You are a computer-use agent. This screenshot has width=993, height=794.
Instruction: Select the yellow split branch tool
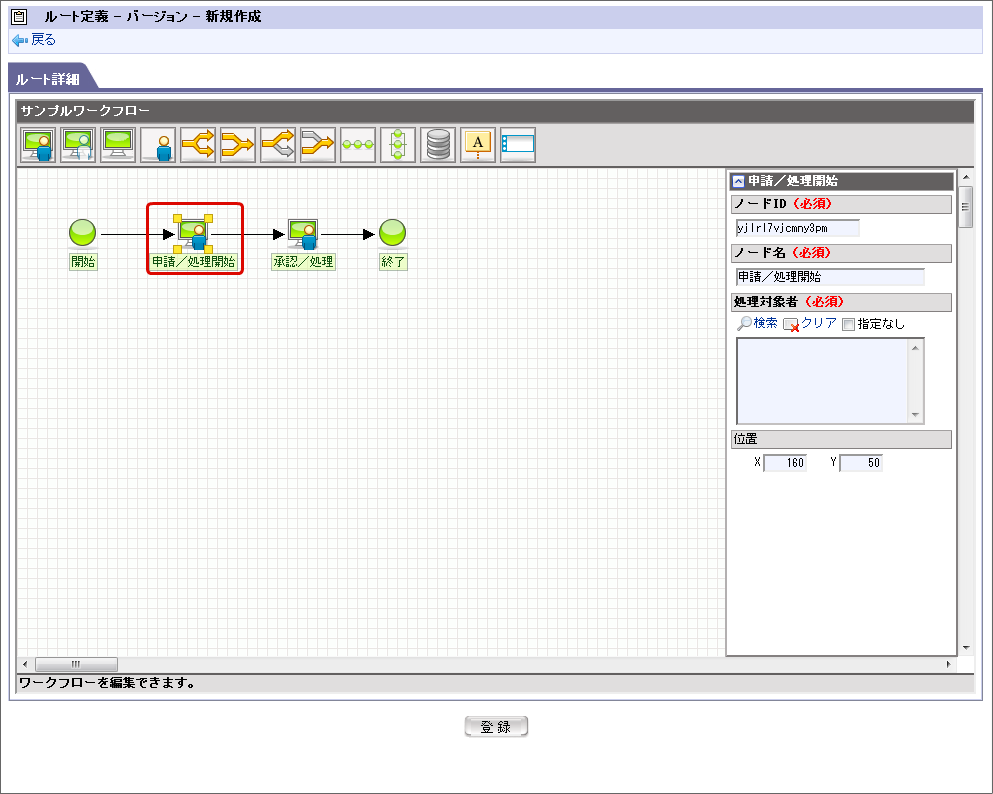(198, 145)
